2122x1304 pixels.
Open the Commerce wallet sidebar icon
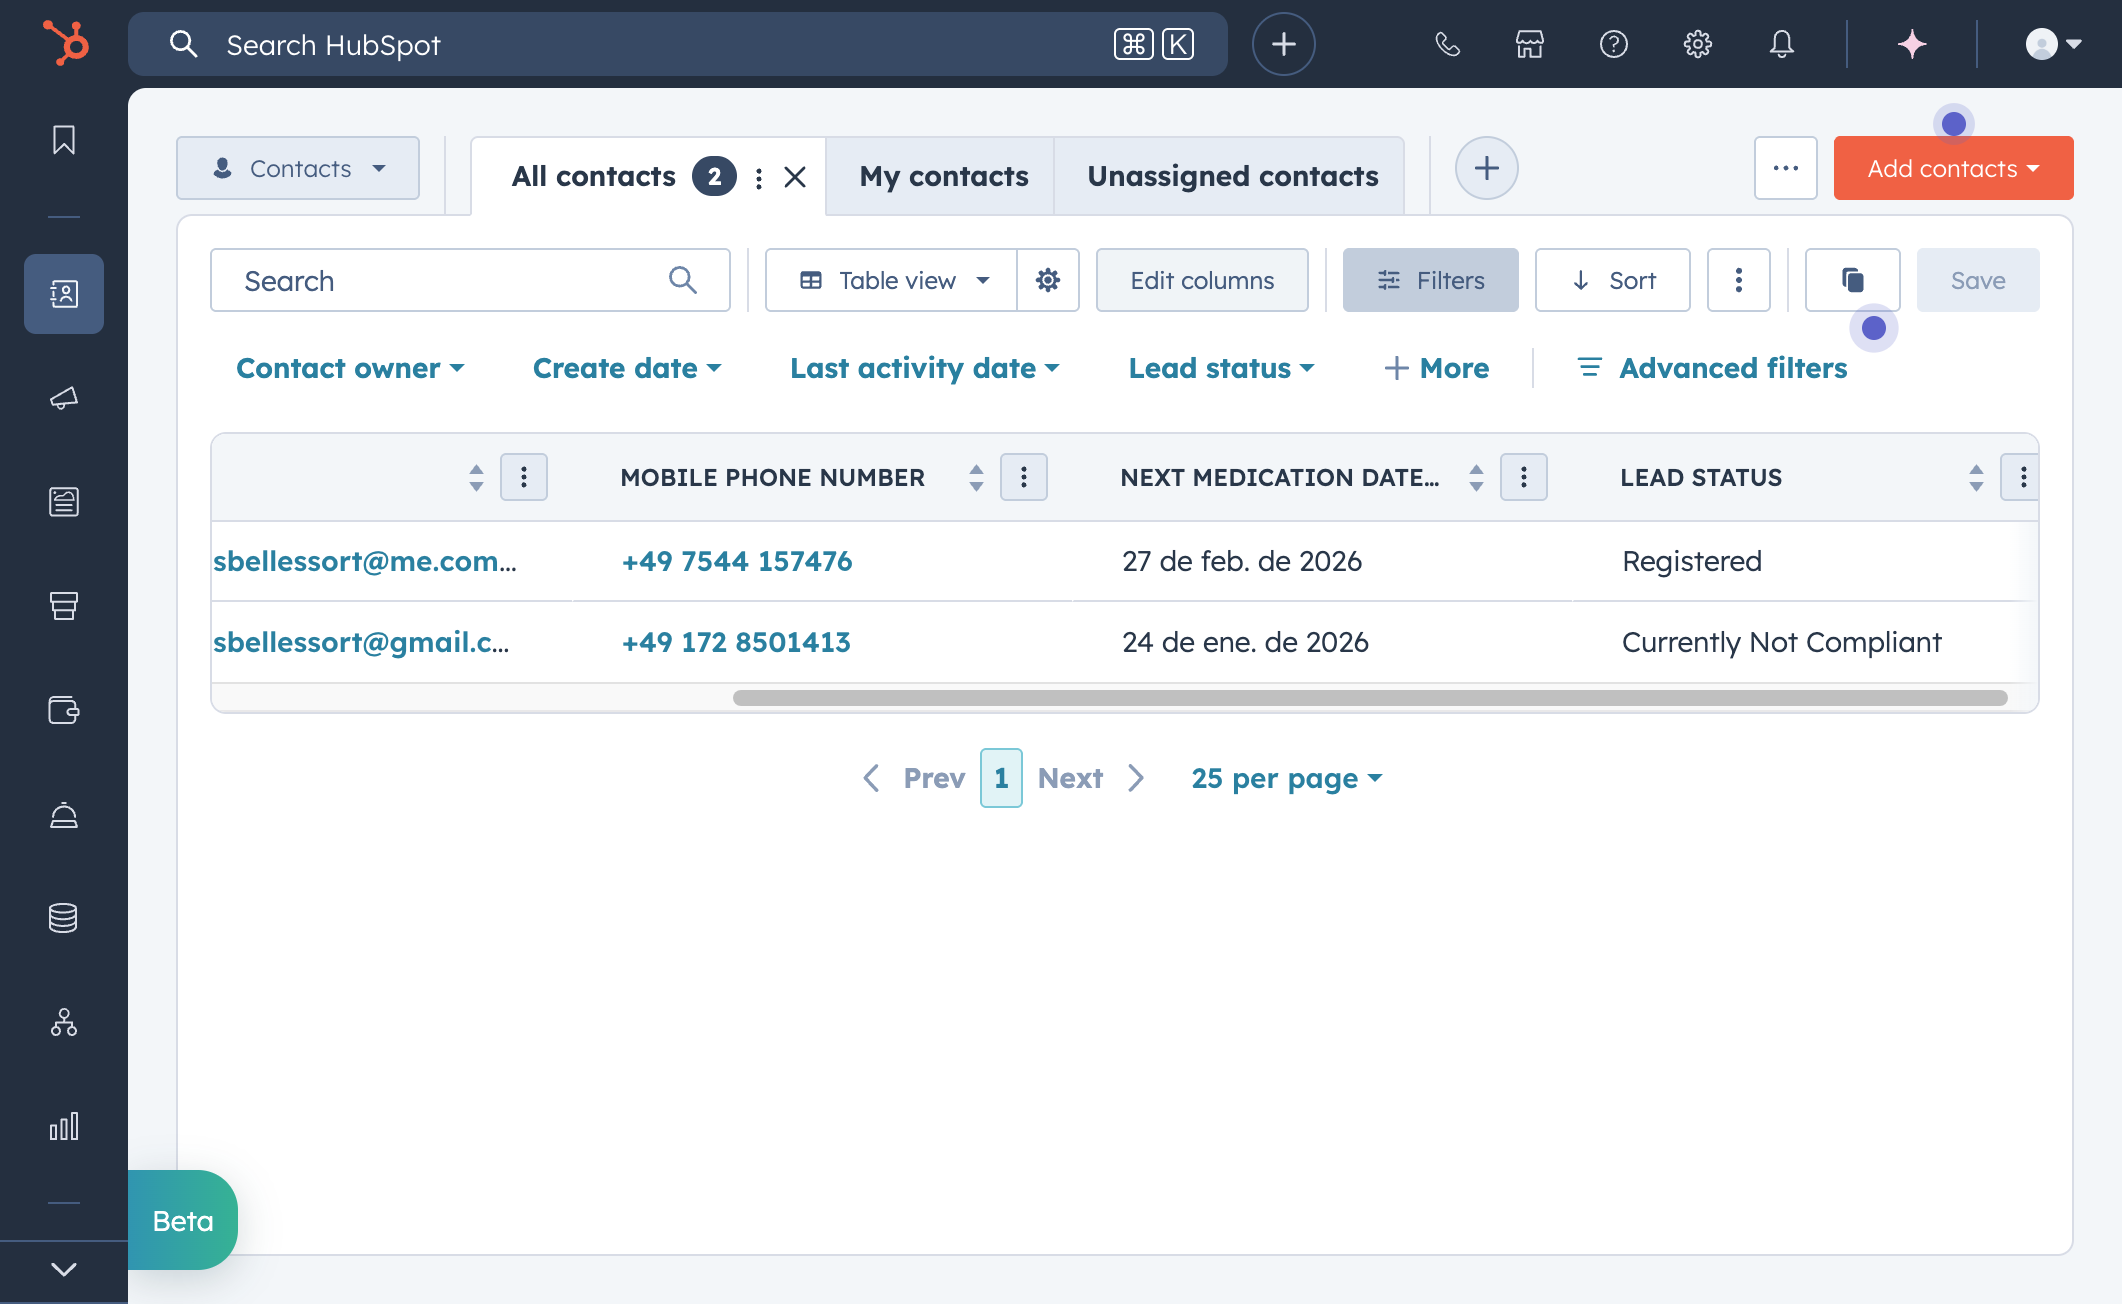pos(64,710)
